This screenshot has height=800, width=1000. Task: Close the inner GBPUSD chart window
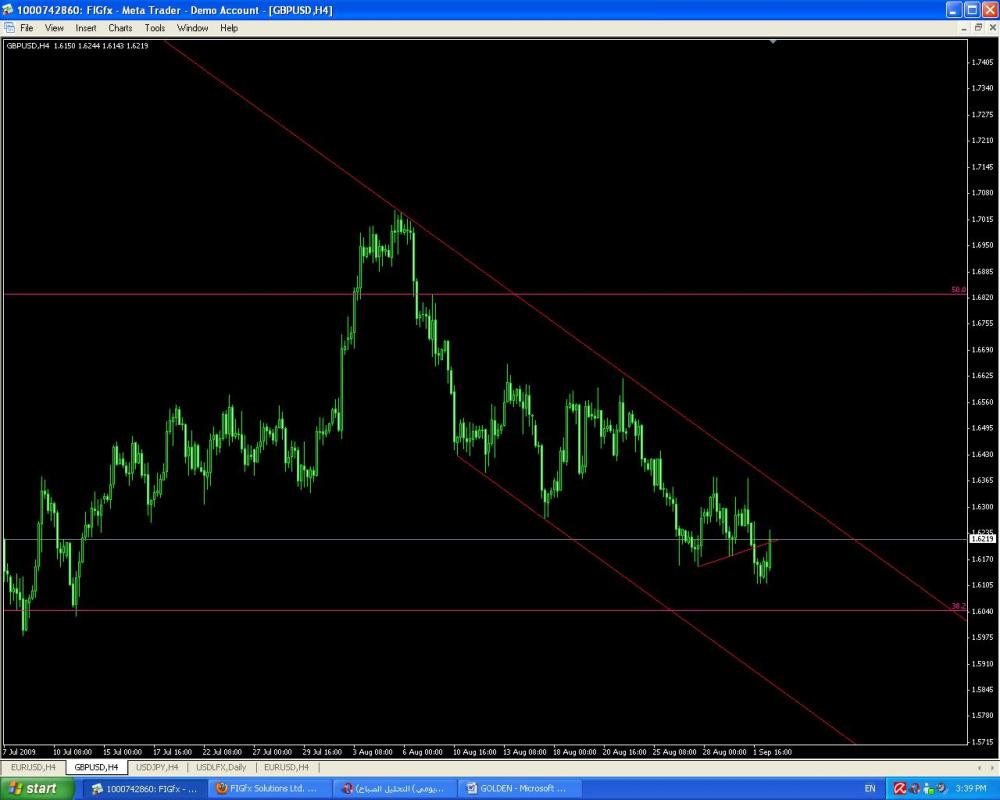click(993, 28)
